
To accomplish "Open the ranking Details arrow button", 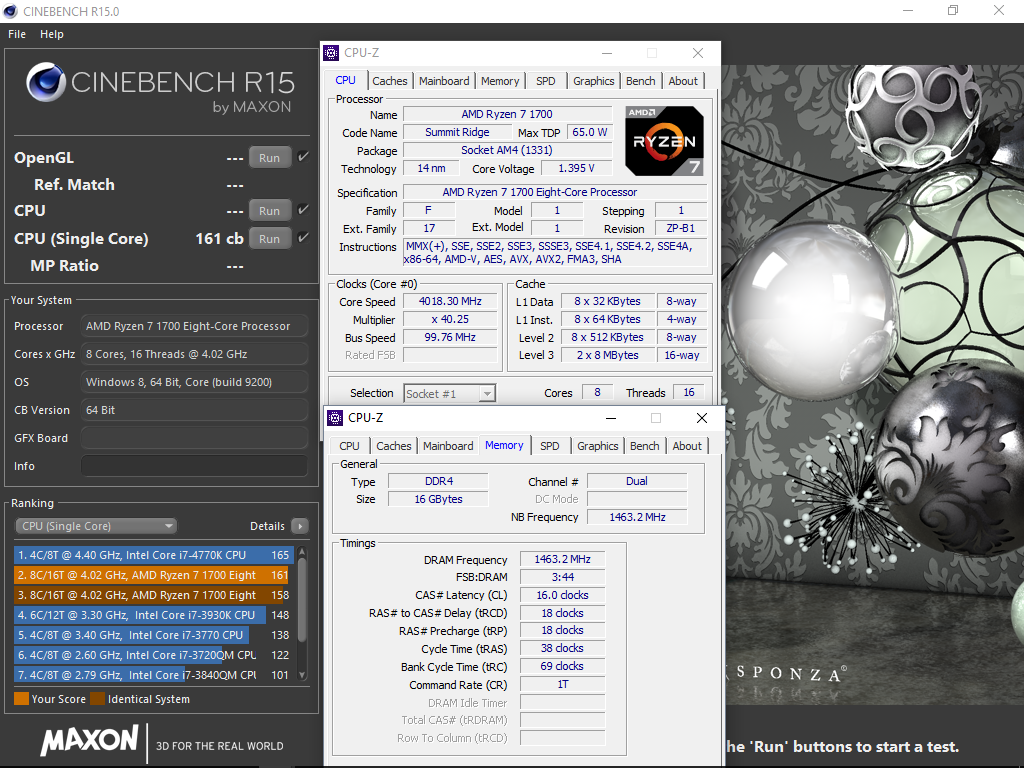I will pyautogui.click(x=300, y=526).
